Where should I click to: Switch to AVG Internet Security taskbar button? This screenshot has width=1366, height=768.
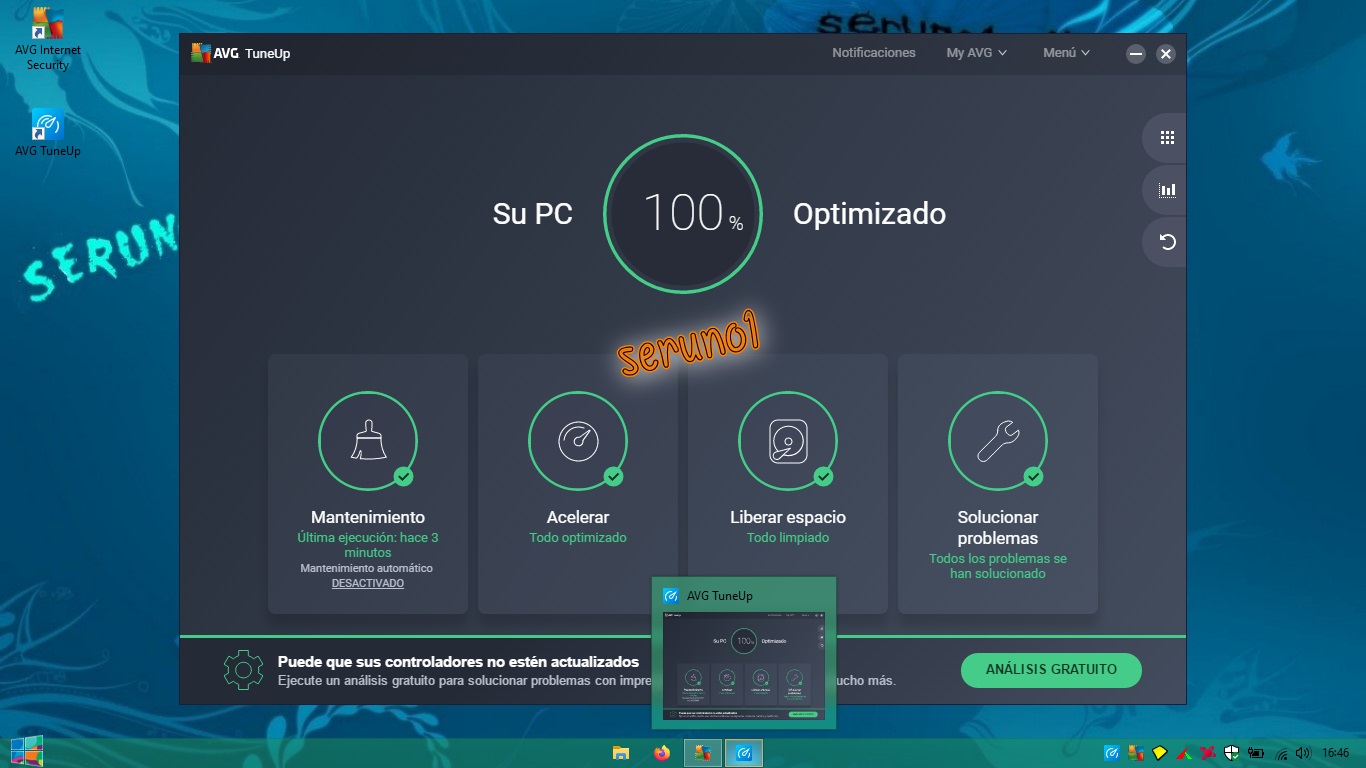point(703,753)
